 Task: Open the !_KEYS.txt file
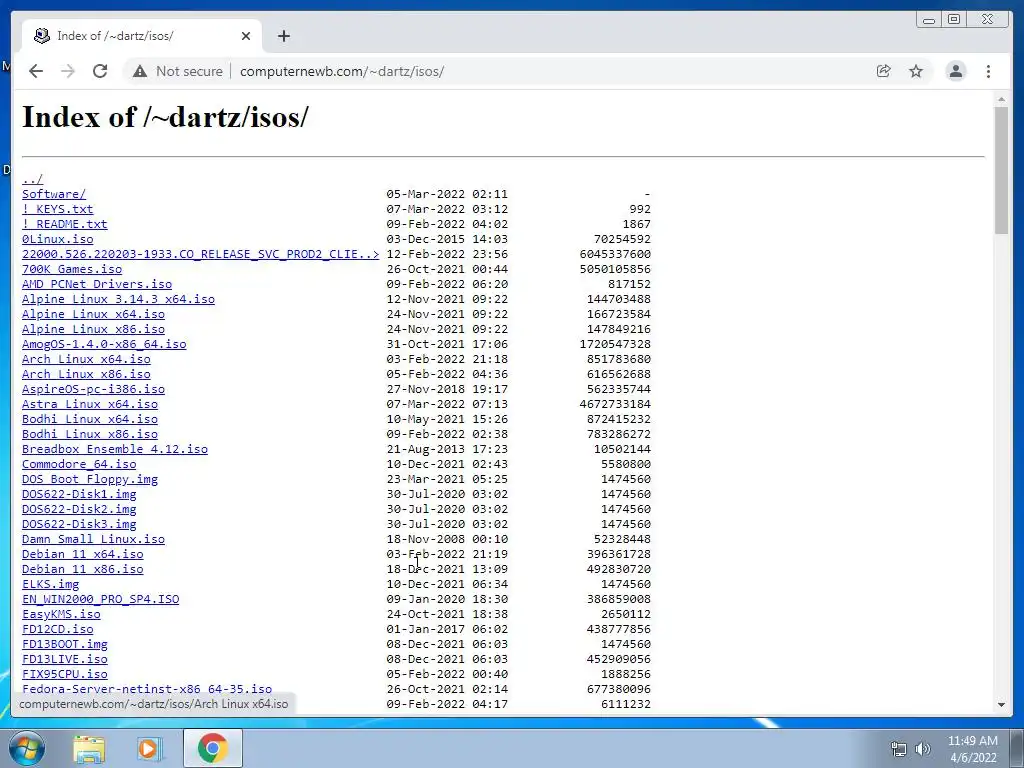[57, 209]
